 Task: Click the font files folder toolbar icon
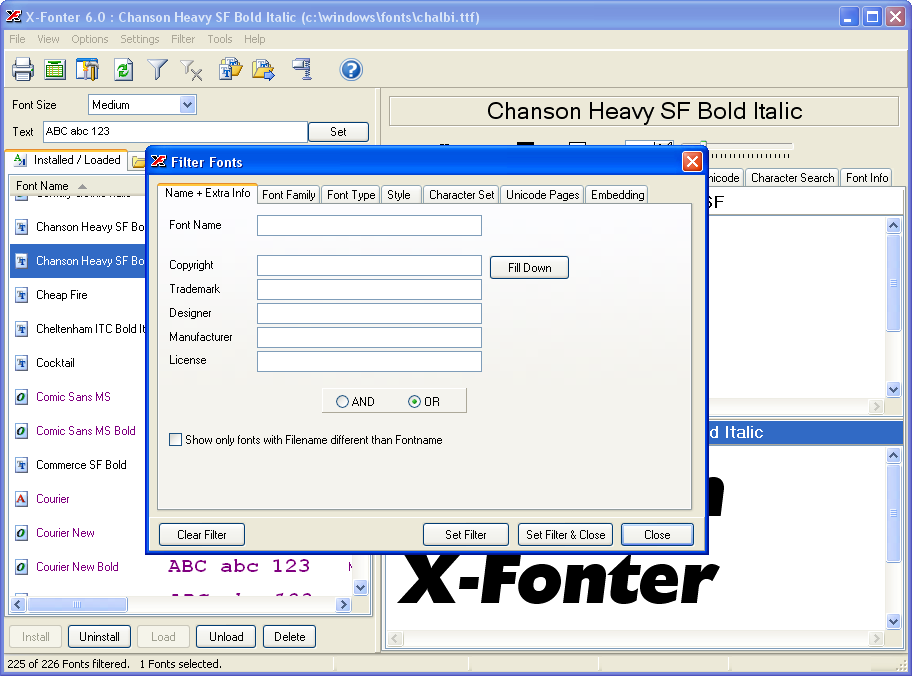coord(230,69)
